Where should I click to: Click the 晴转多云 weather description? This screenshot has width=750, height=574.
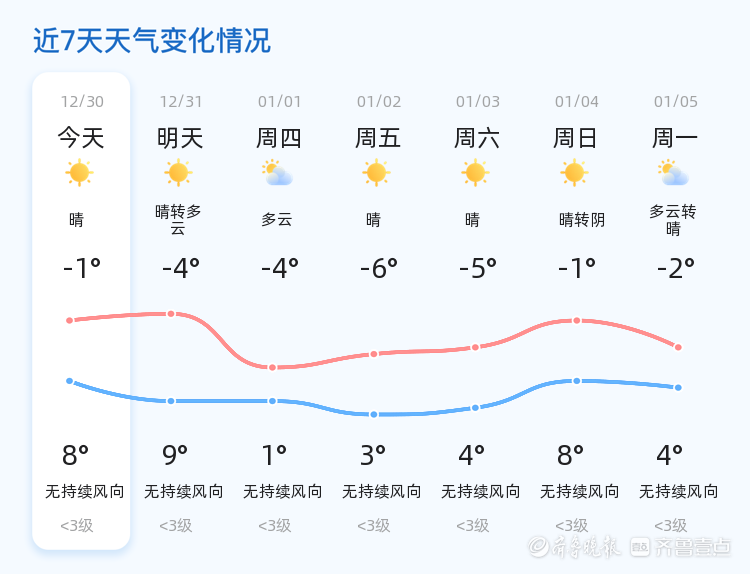pyautogui.click(x=179, y=220)
